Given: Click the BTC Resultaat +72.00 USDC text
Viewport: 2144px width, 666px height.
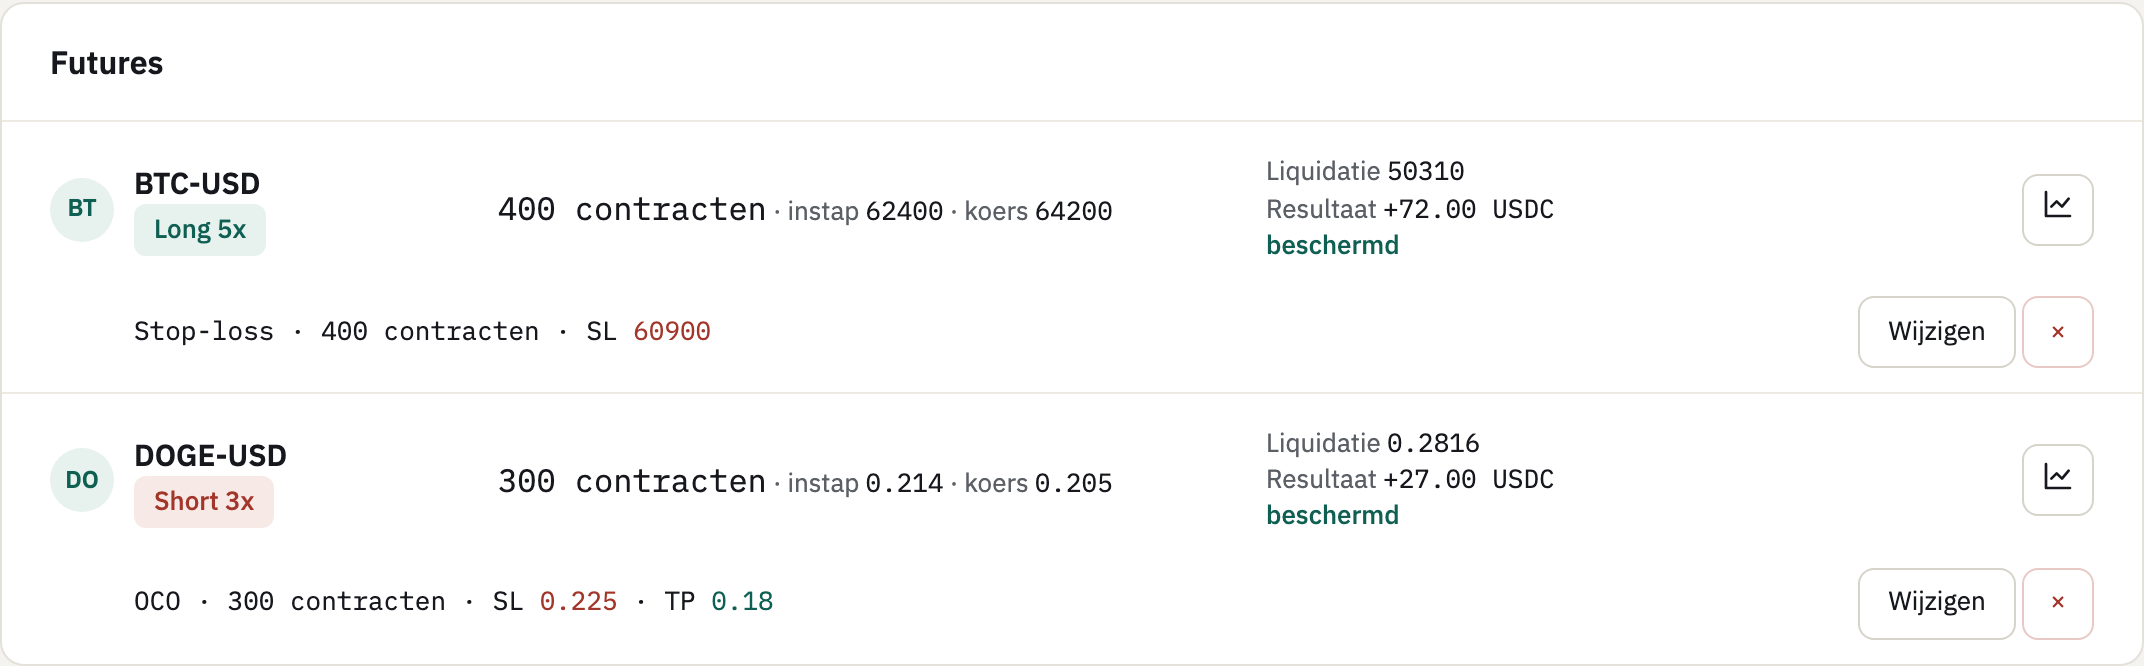Looking at the screenshot, I should tap(1410, 209).
